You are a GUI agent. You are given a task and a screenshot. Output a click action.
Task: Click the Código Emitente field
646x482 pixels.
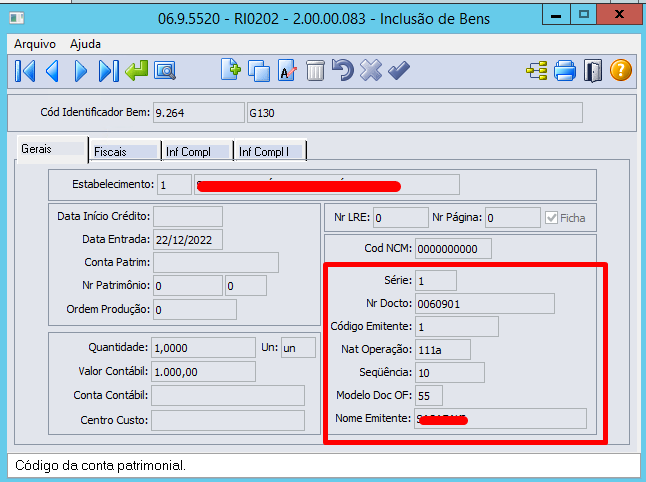click(457, 327)
